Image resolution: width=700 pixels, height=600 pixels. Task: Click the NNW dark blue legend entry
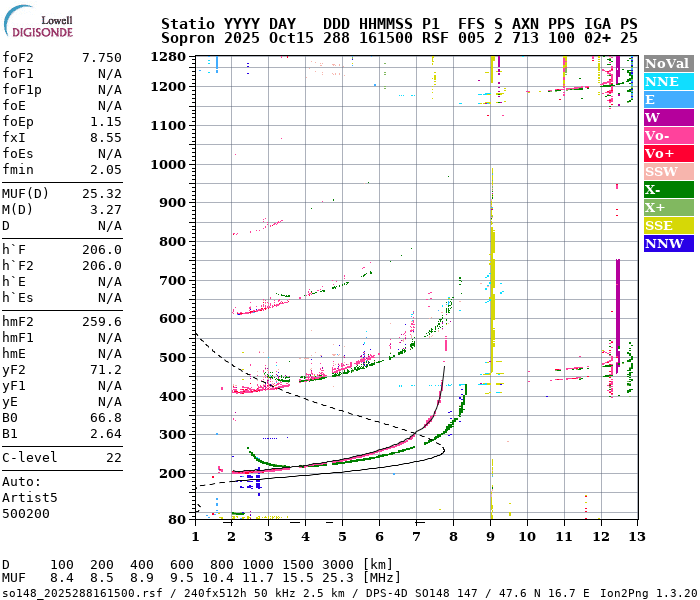pyautogui.click(x=667, y=243)
